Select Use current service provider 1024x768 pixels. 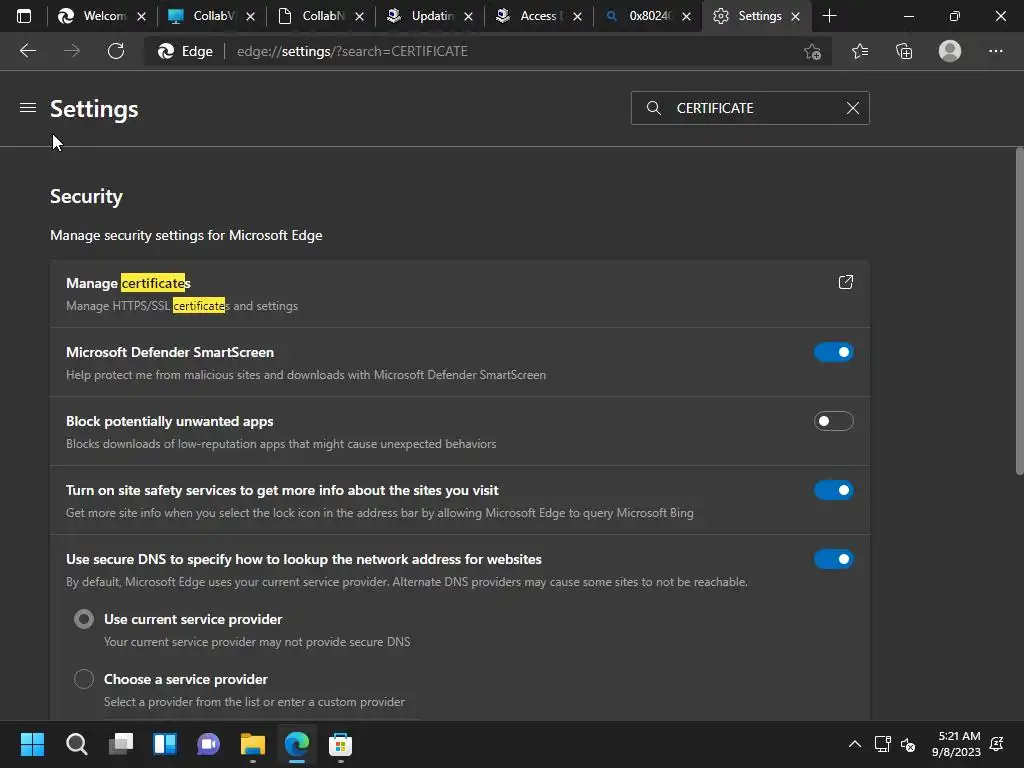84,619
